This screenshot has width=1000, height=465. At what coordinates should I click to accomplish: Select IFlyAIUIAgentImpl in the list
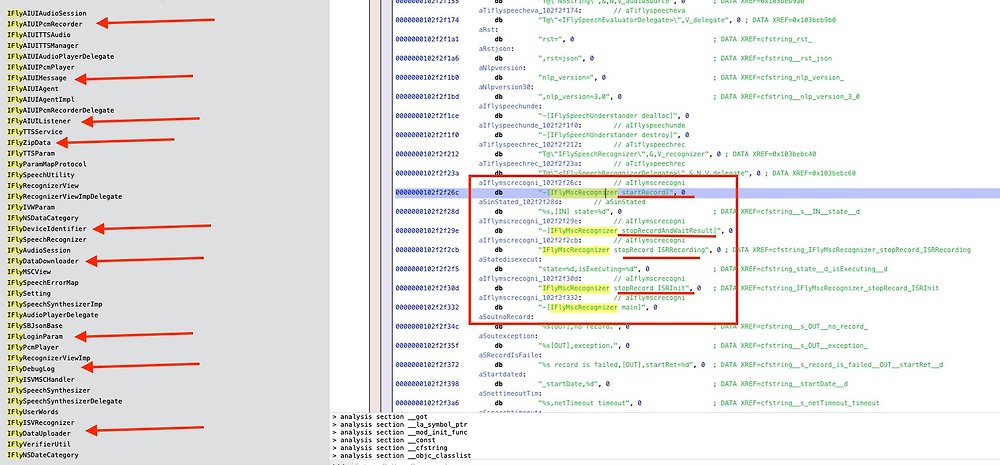point(41,100)
